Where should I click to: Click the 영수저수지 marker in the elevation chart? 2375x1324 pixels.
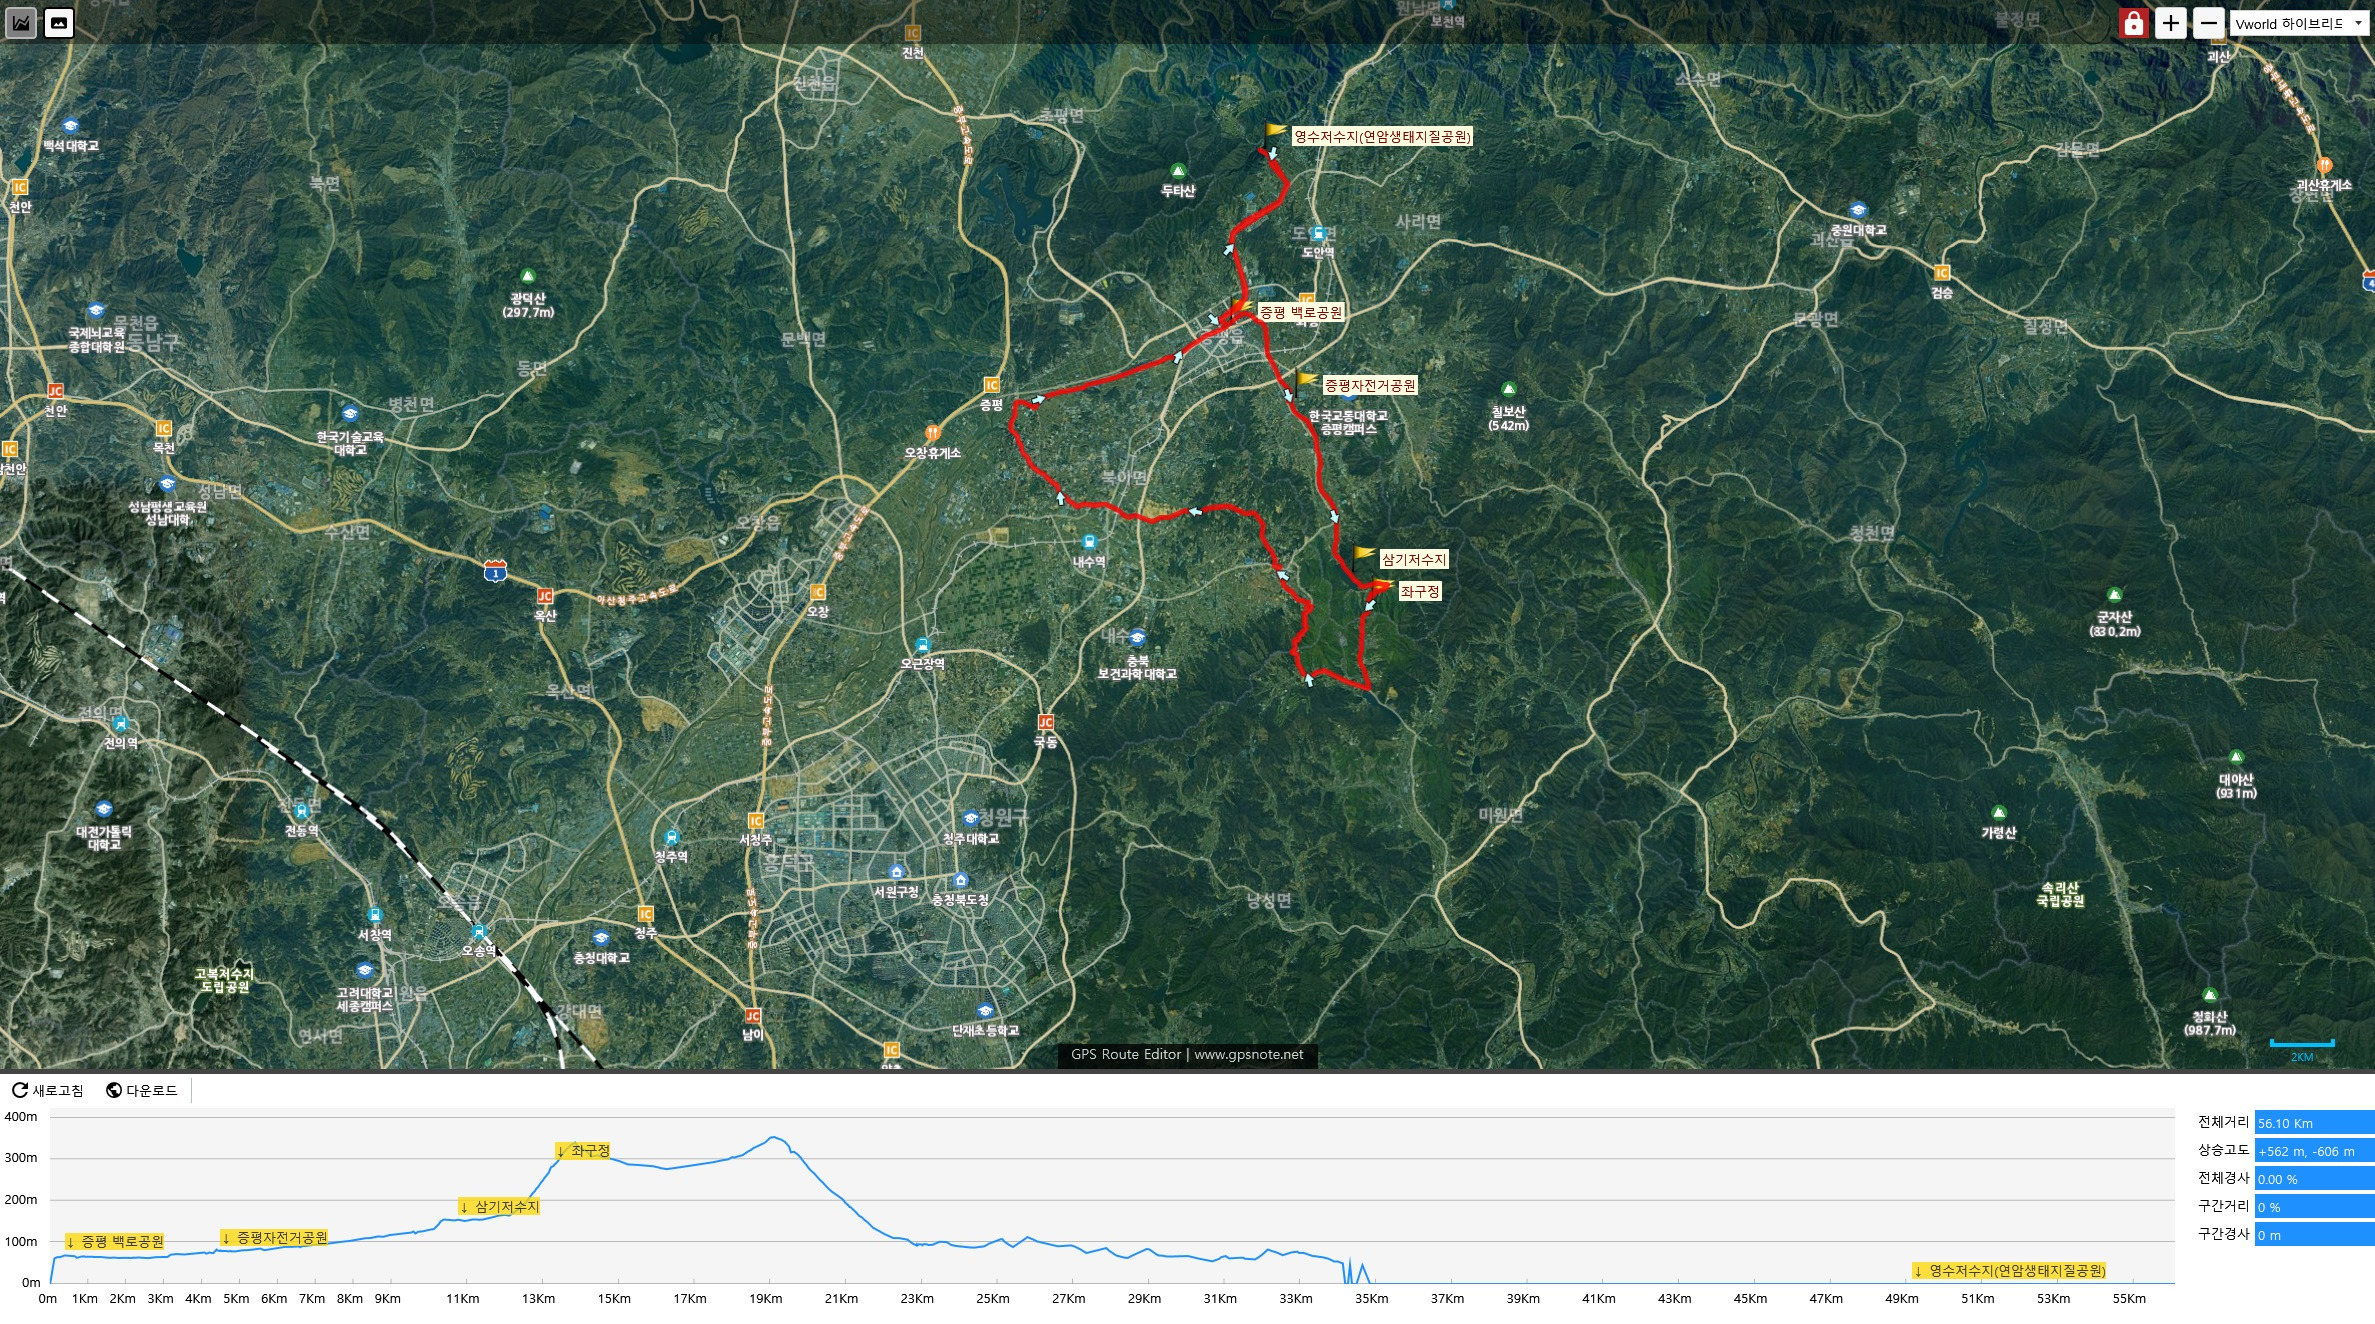(2009, 1271)
